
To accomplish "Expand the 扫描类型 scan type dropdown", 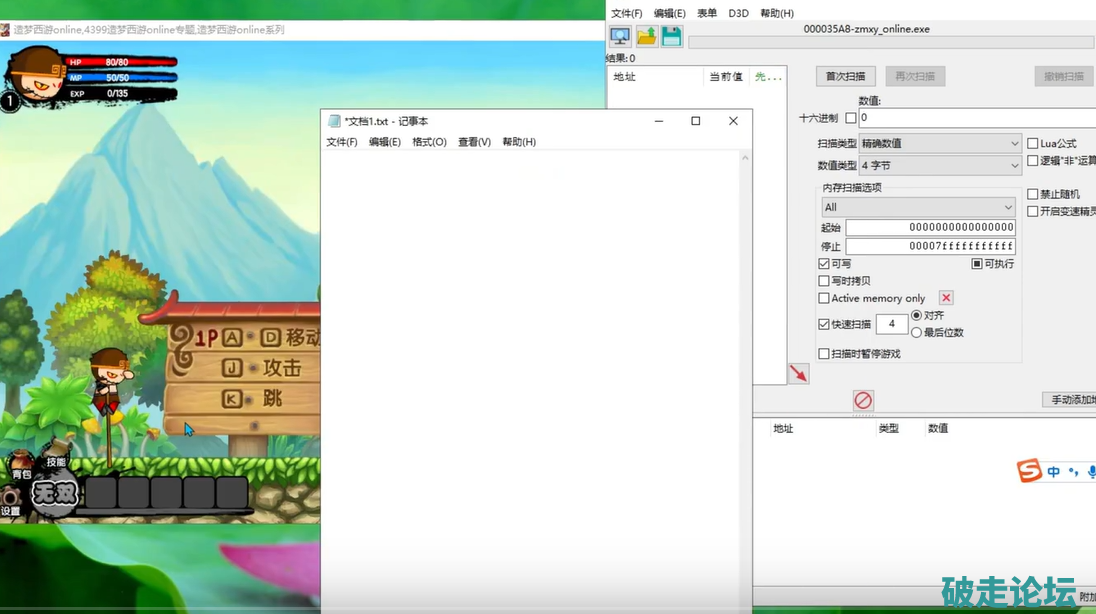I will tap(940, 144).
